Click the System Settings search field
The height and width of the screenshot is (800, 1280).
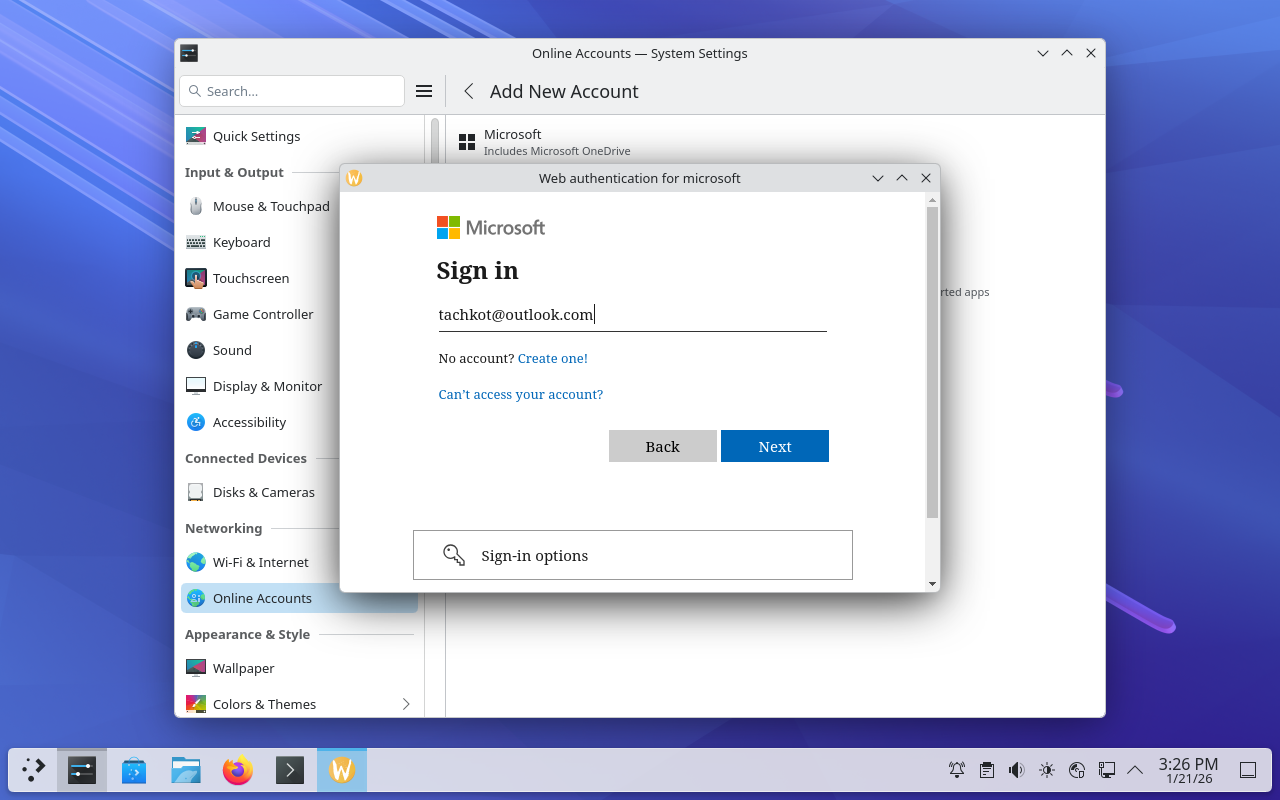[292, 91]
